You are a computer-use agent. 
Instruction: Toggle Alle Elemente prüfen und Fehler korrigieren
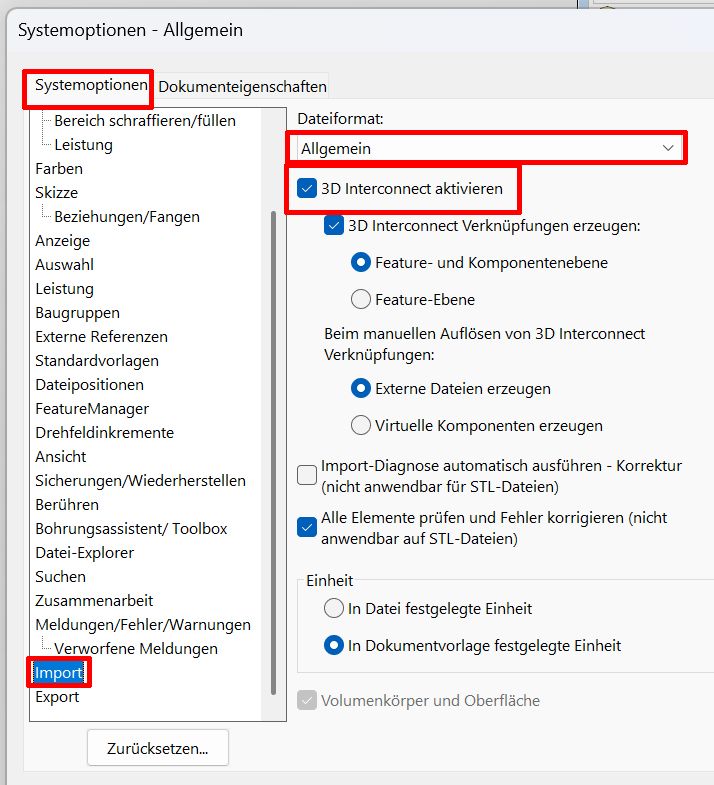point(307,527)
